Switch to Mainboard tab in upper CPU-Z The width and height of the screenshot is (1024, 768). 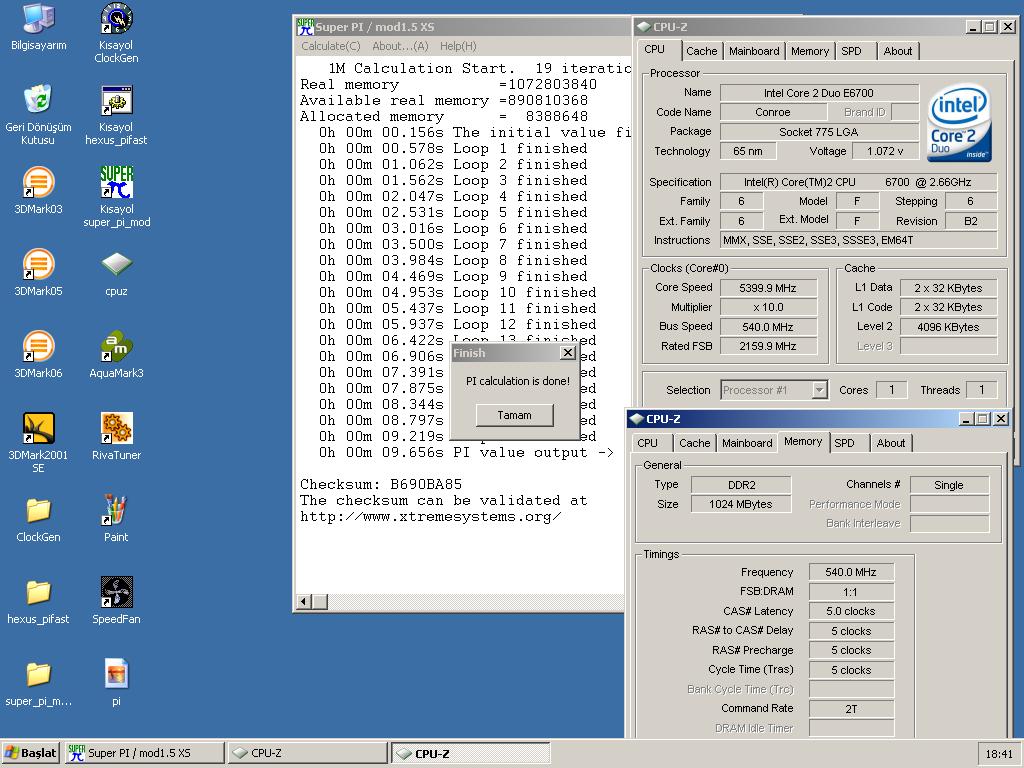pyautogui.click(x=754, y=51)
